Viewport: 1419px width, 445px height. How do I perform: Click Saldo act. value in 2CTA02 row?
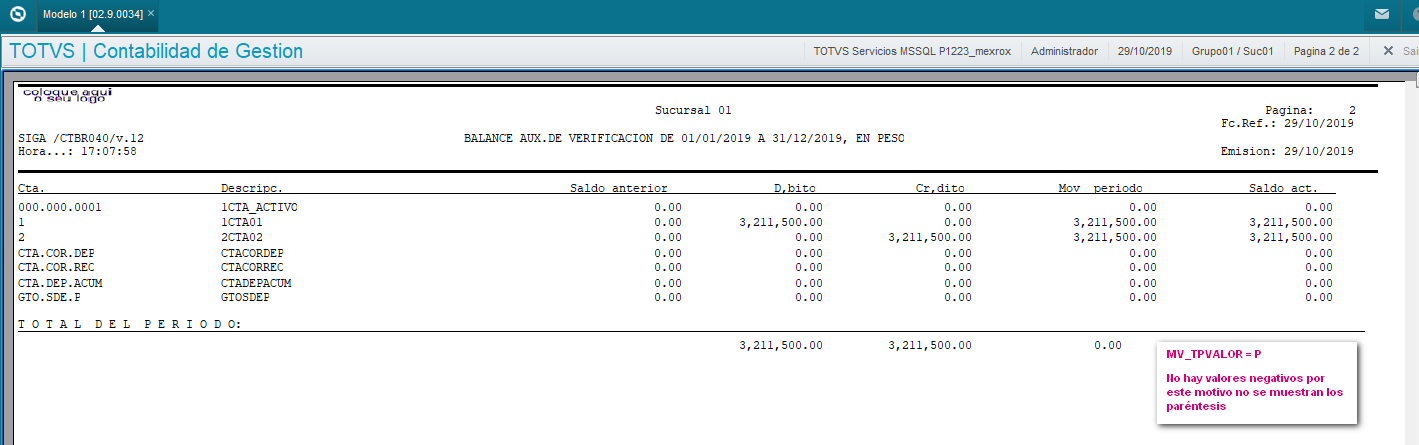click(x=1291, y=237)
